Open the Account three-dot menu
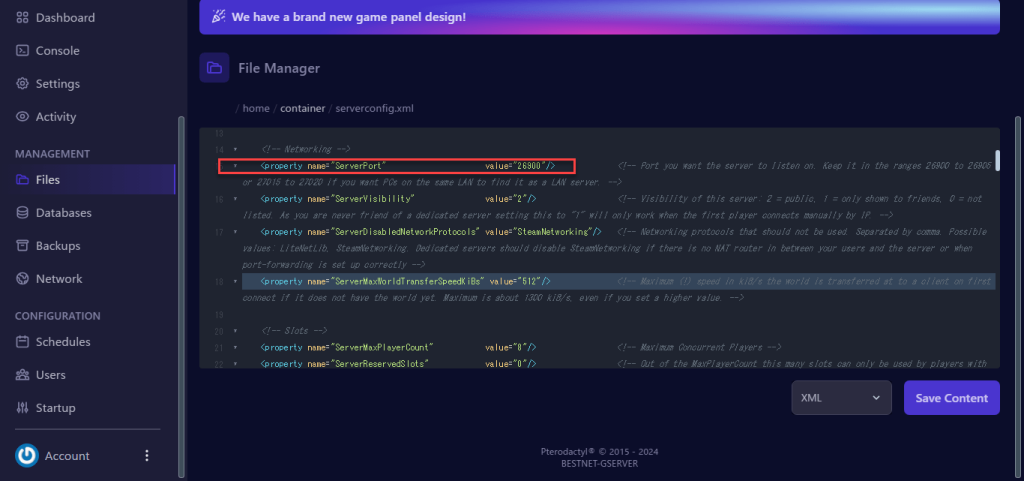This screenshot has height=481, width=1024. pyautogui.click(x=147, y=456)
